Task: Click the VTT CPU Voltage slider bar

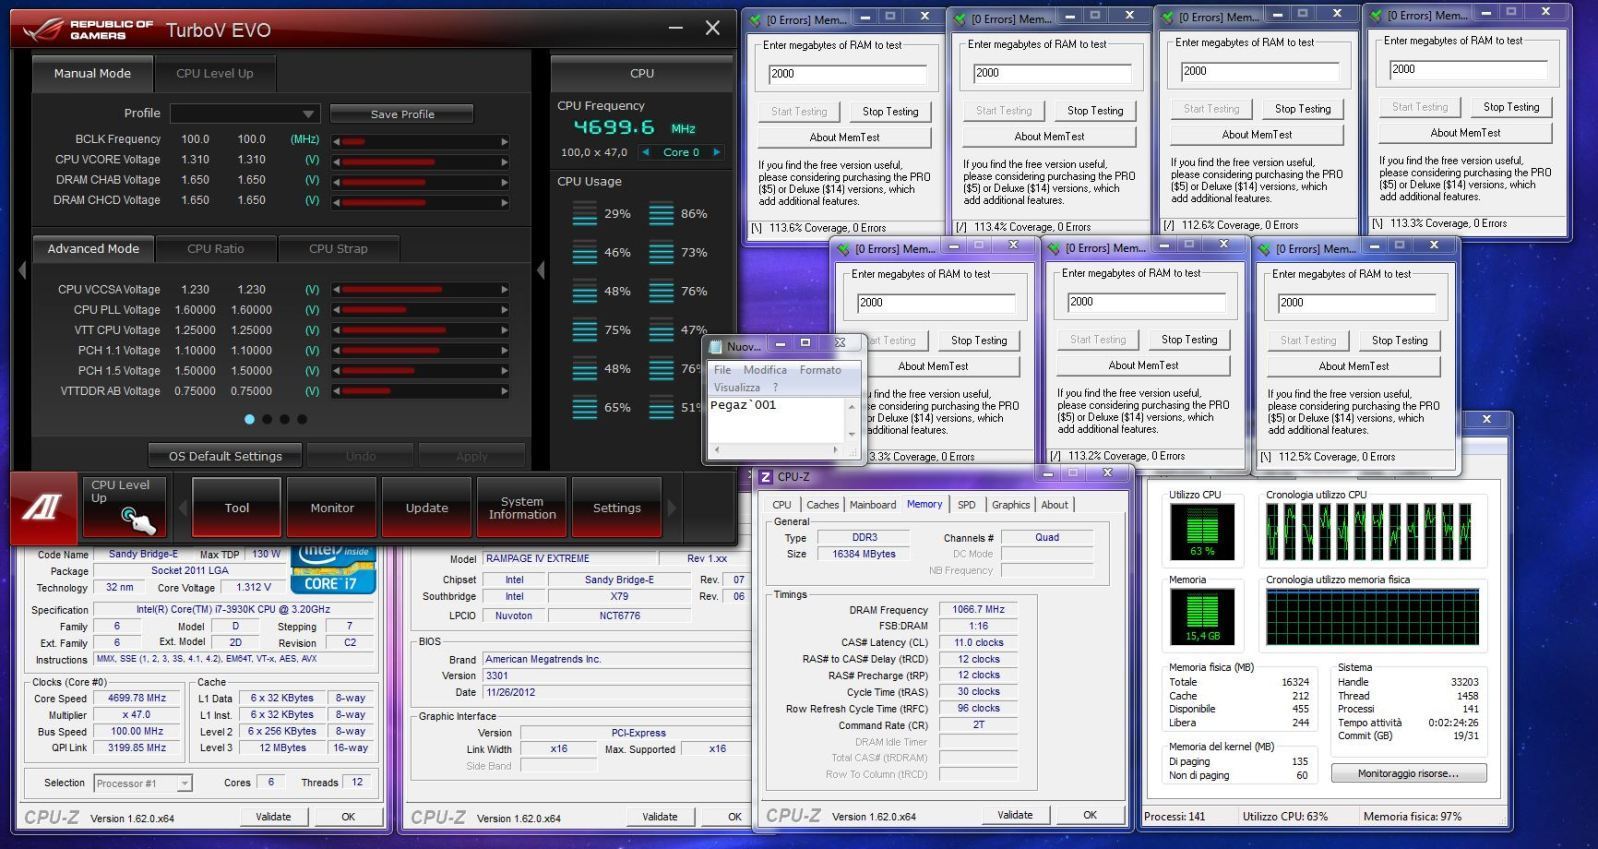Action: click(420, 331)
